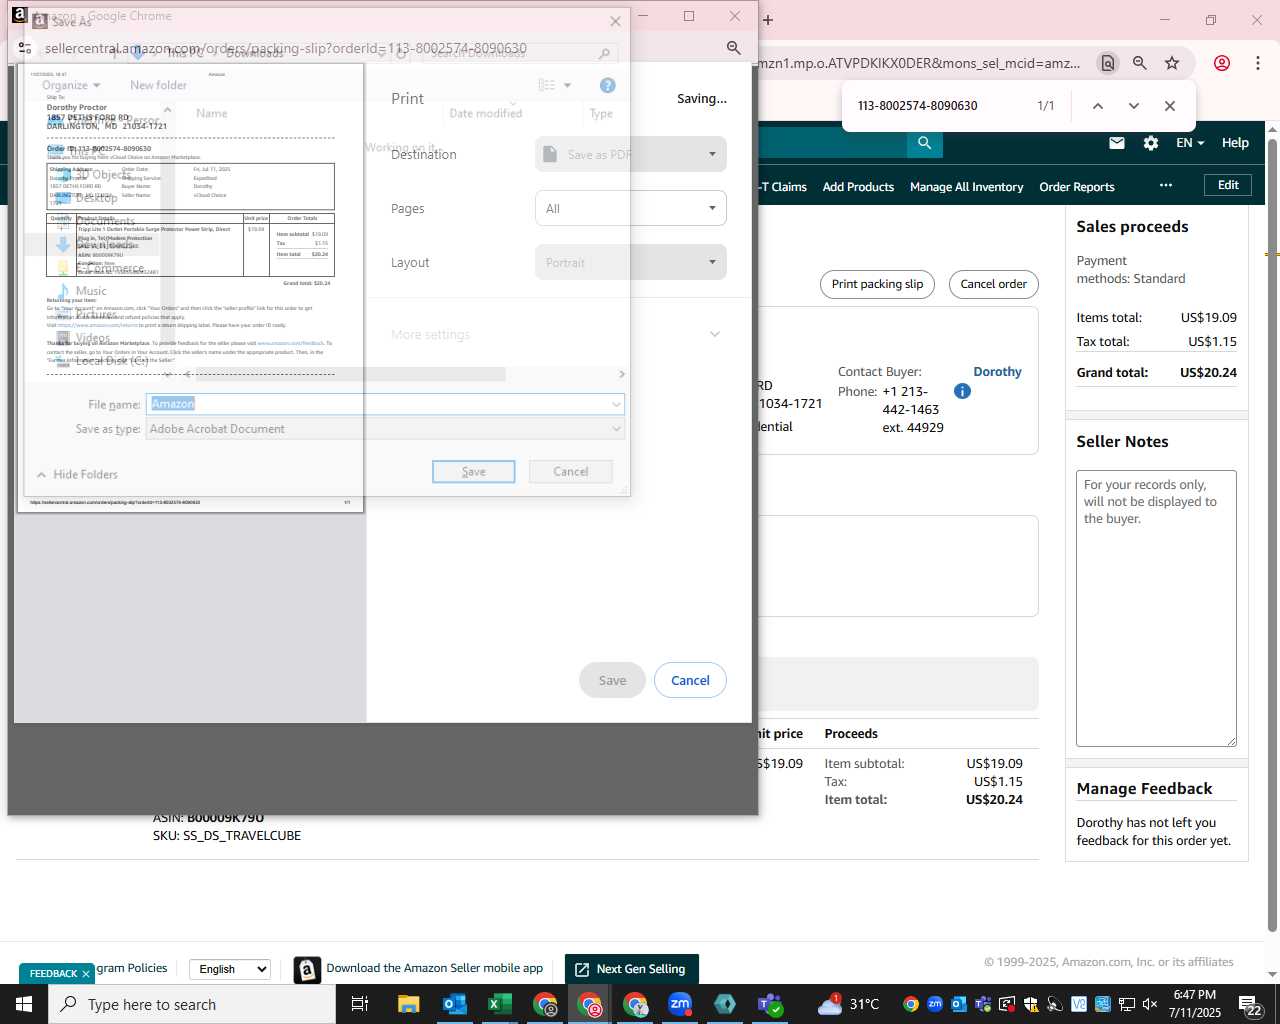Click into the Seller Notes text area
The width and height of the screenshot is (1280, 1024).
point(1156,608)
